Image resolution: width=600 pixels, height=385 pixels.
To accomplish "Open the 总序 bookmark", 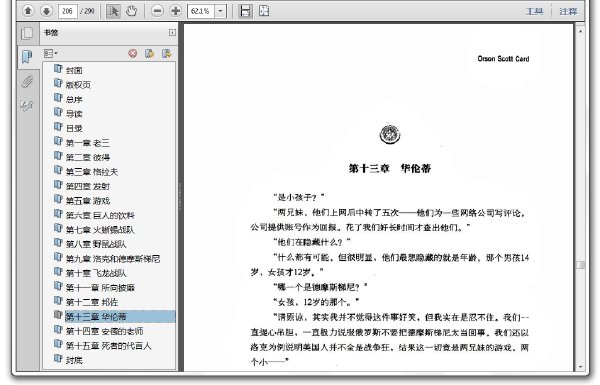I will tap(74, 100).
